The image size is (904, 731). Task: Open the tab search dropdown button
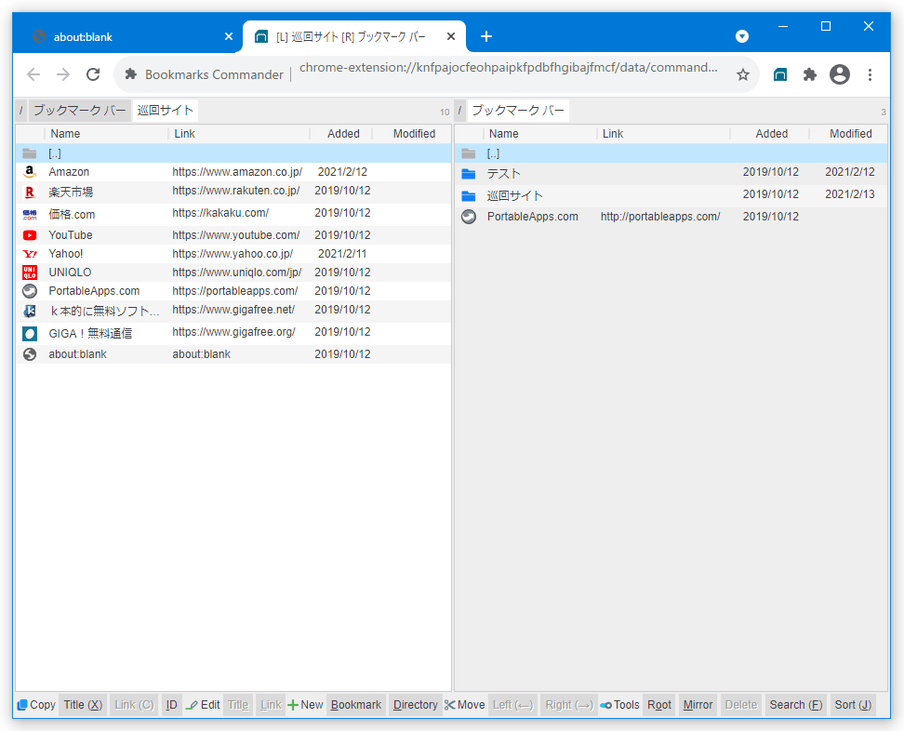tap(742, 36)
